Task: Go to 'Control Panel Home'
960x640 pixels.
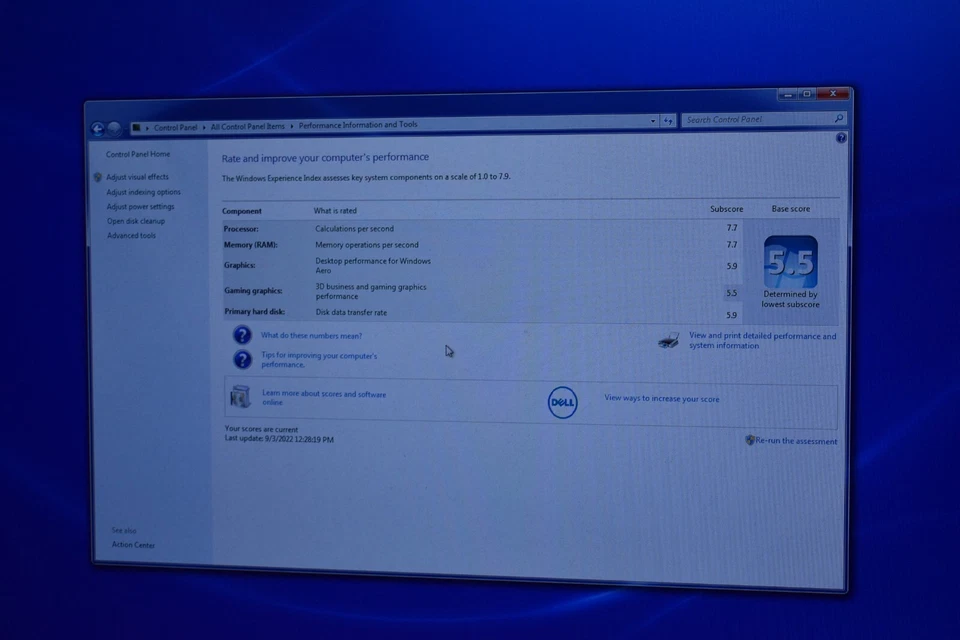Action: coord(138,154)
